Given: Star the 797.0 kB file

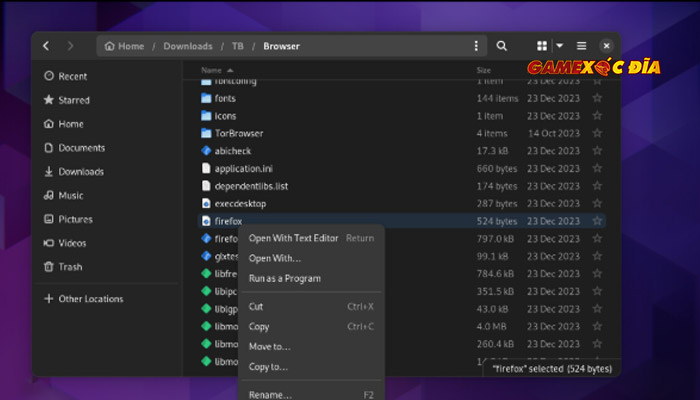Looking at the screenshot, I should click(x=597, y=239).
